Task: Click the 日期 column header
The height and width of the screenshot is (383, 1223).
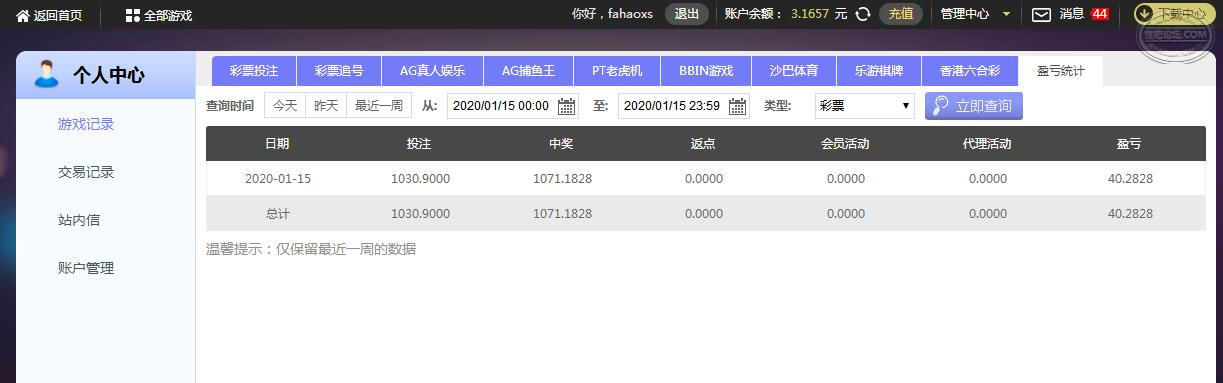Action: point(277,143)
